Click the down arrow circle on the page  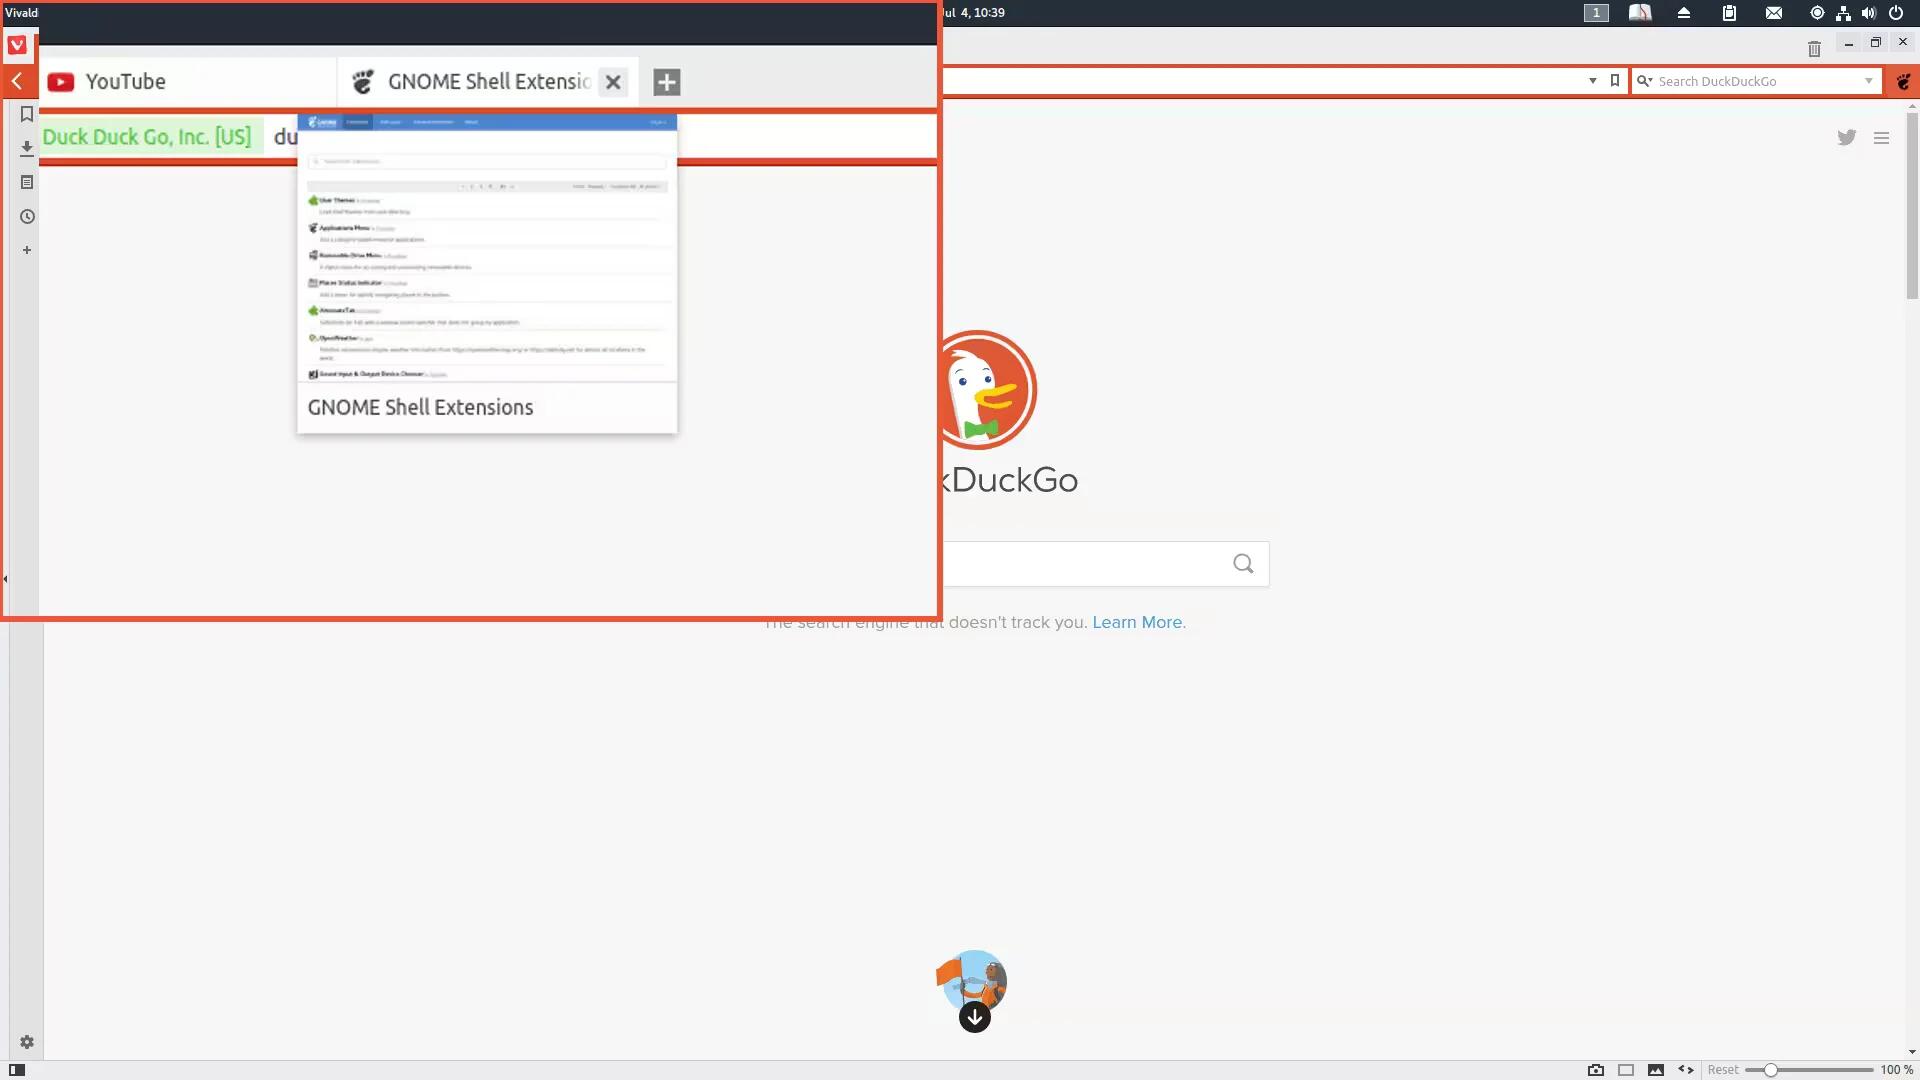tap(975, 1018)
